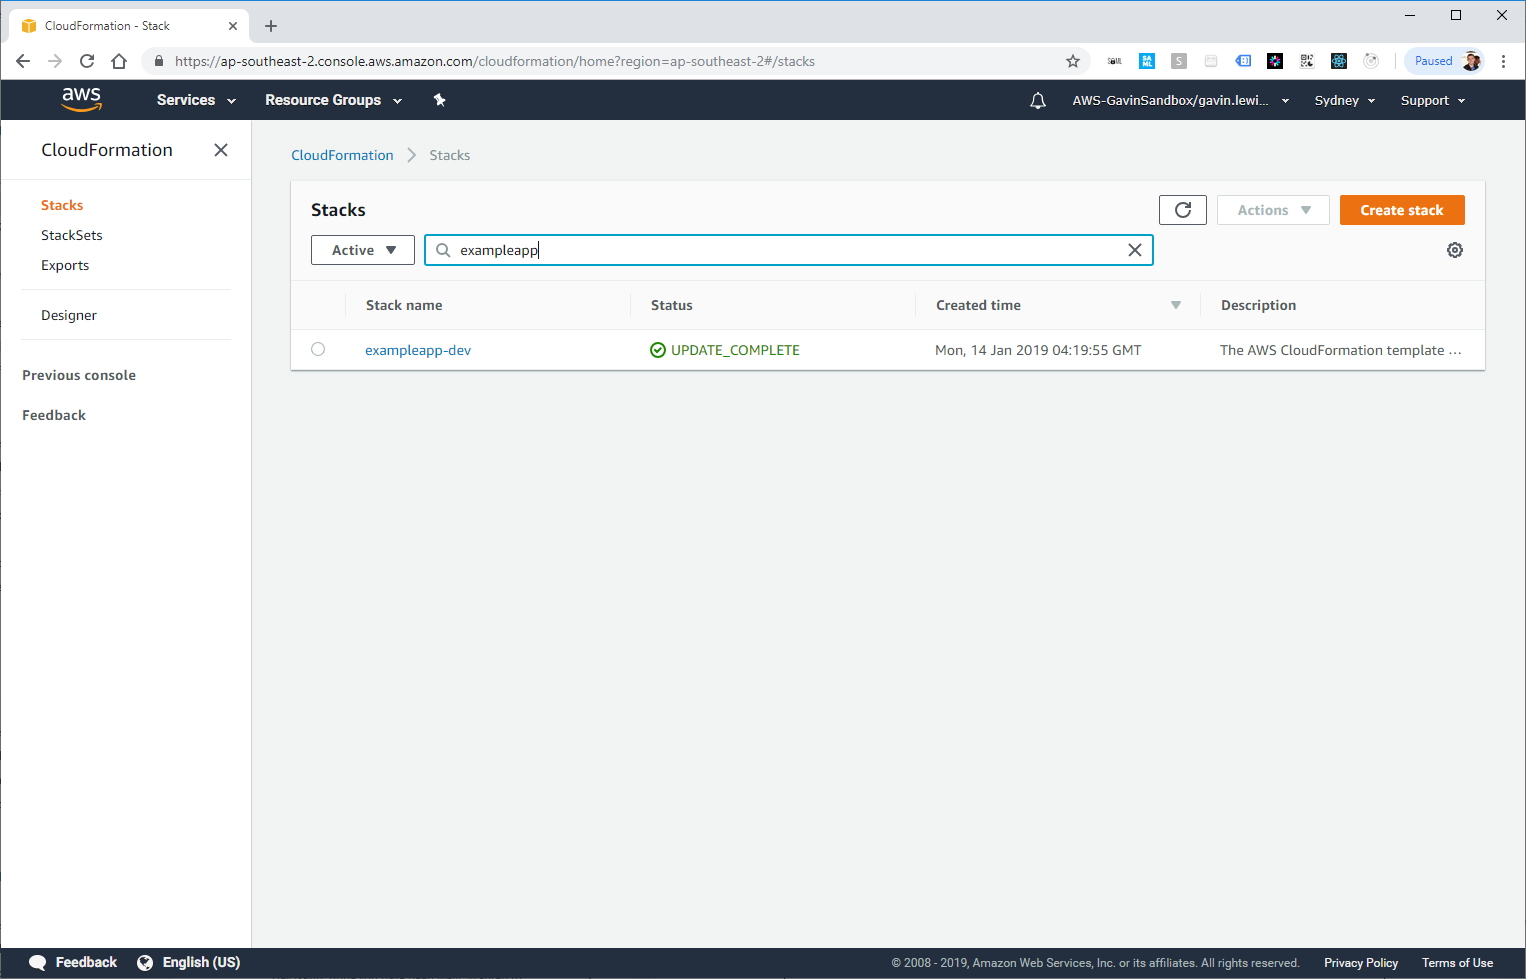Click the stack search input field
1526x979 pixels.
789,250
